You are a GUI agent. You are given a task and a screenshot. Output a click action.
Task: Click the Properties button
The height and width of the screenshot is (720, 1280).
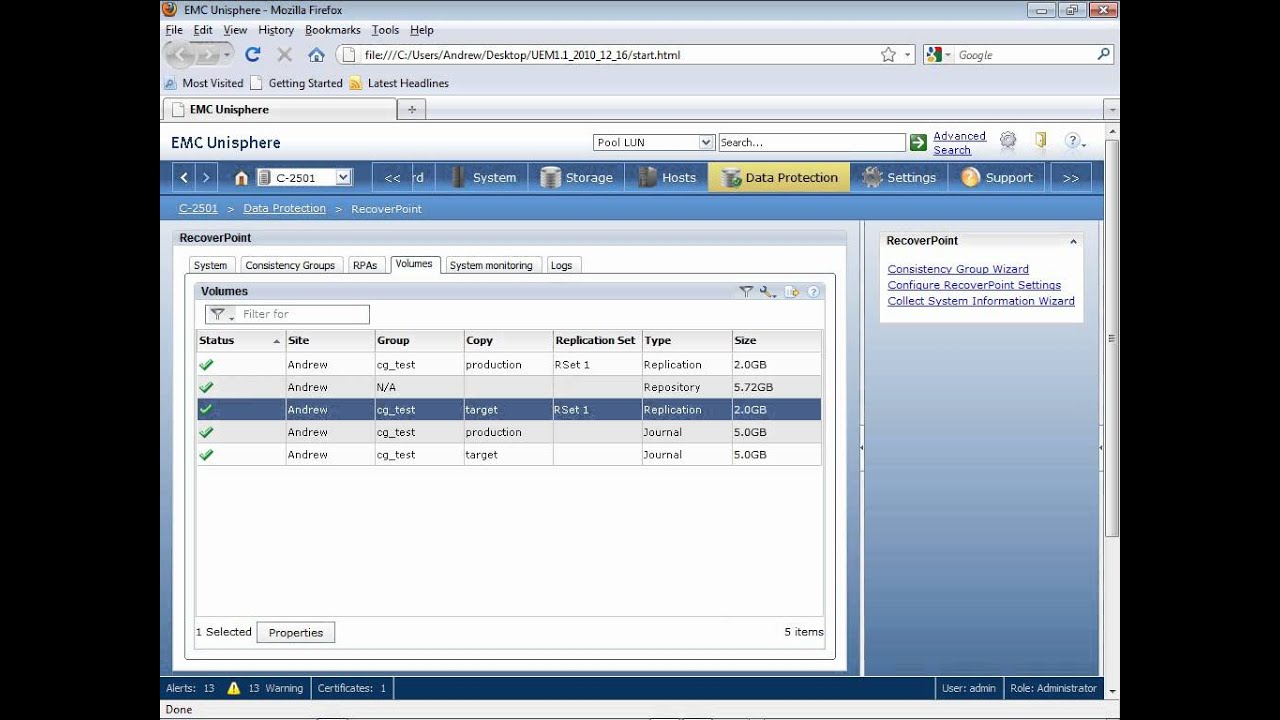coord(296,632)
